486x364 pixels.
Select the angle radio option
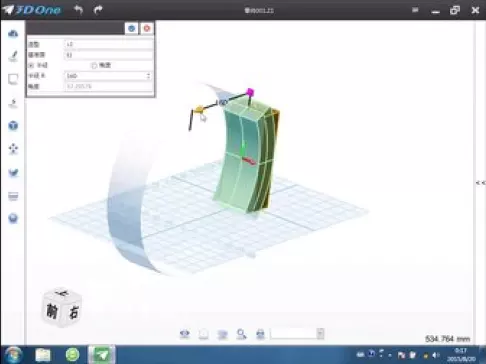(94, 65)
